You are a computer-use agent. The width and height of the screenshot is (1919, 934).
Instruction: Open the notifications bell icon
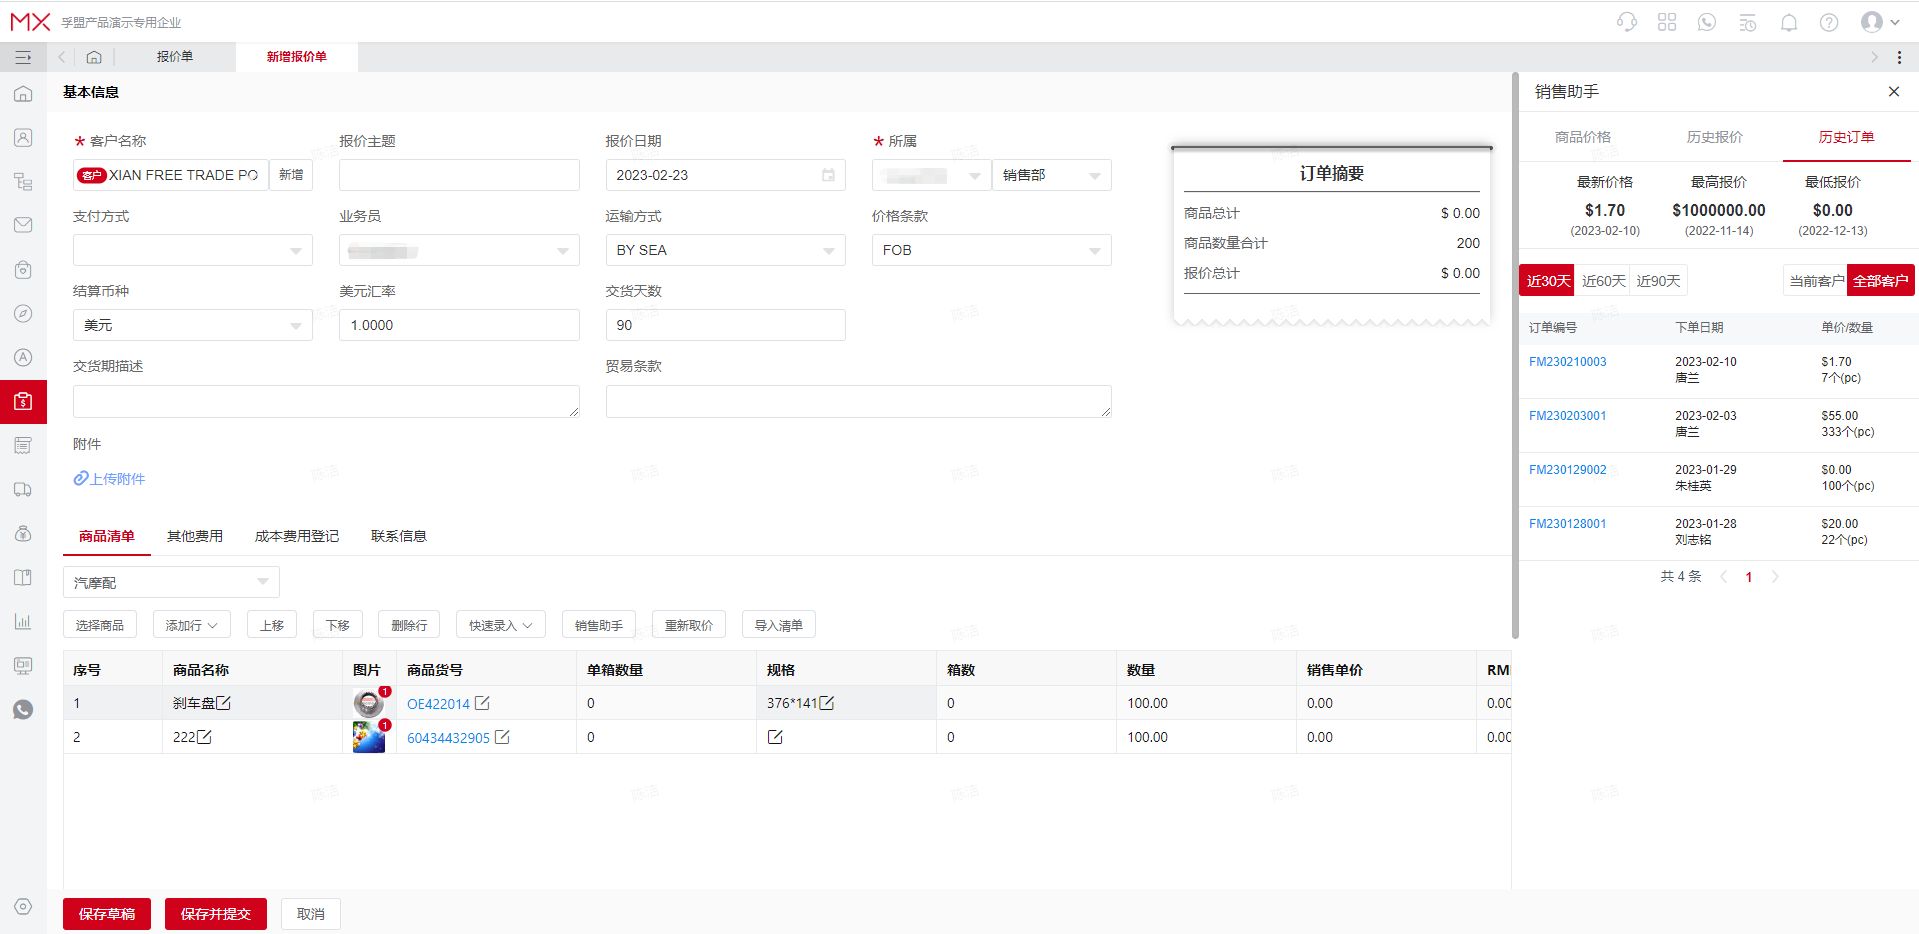coord(1789,21)
